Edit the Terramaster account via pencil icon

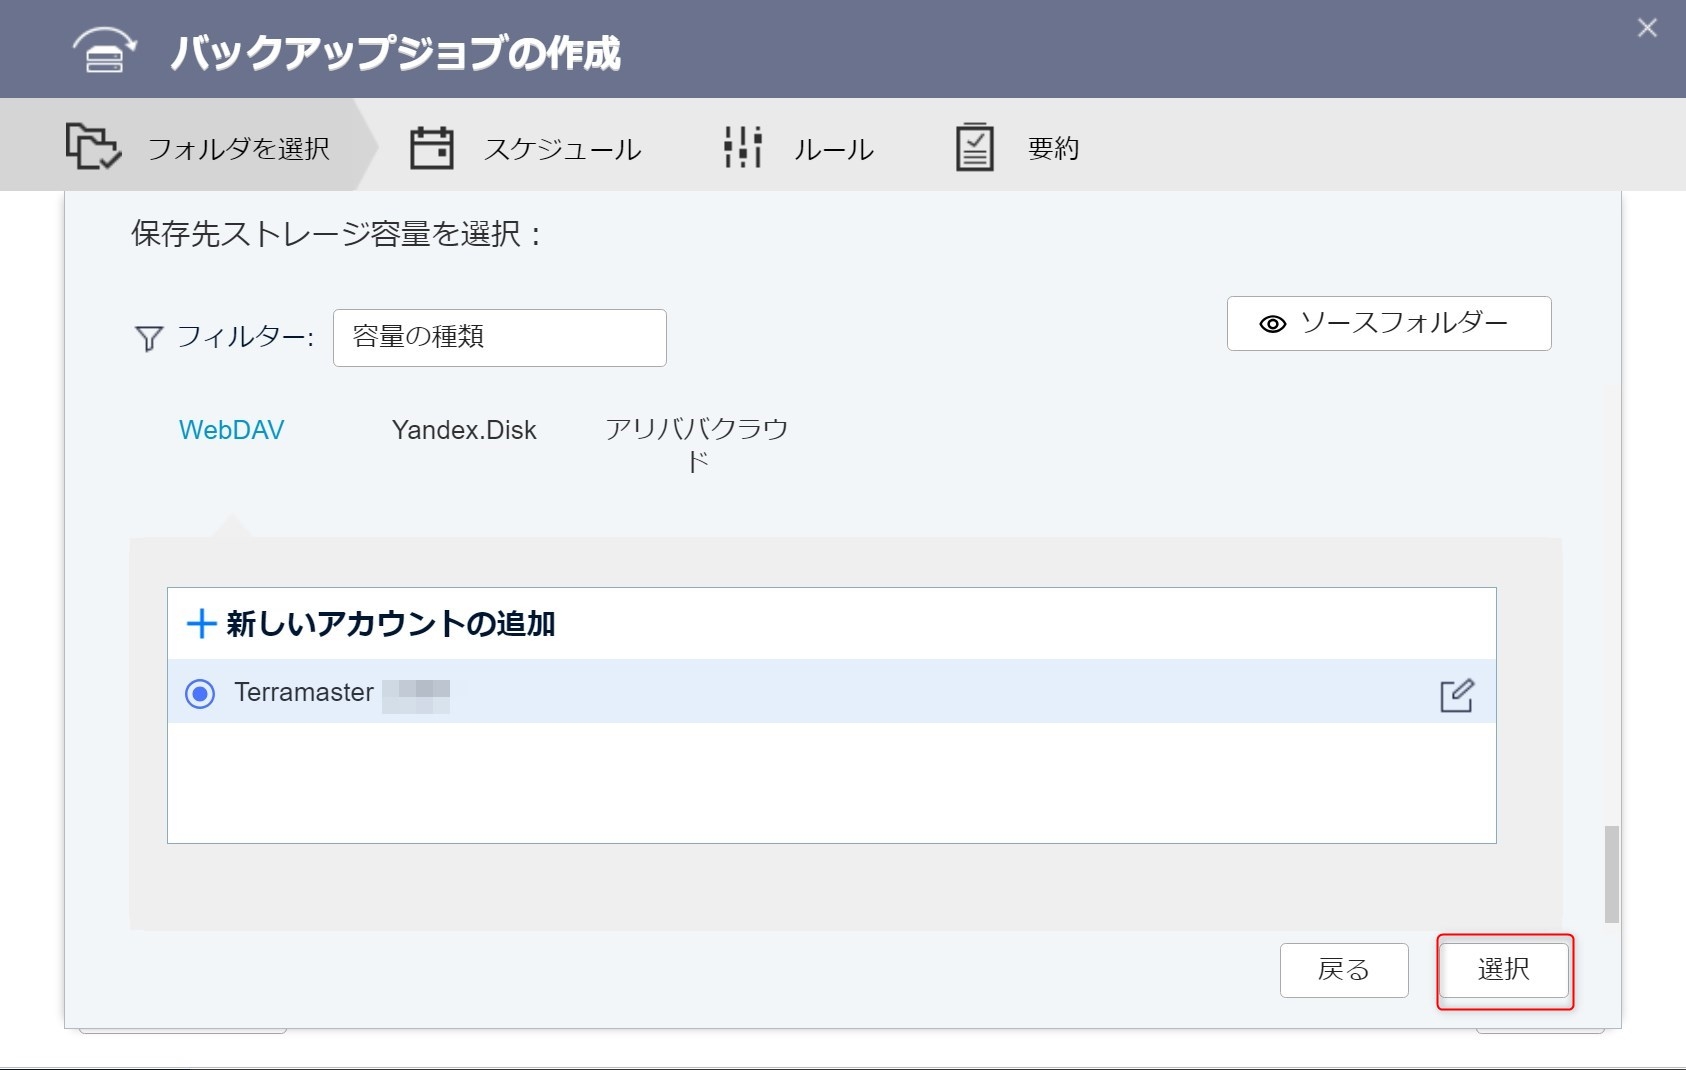click(1456, 695)
